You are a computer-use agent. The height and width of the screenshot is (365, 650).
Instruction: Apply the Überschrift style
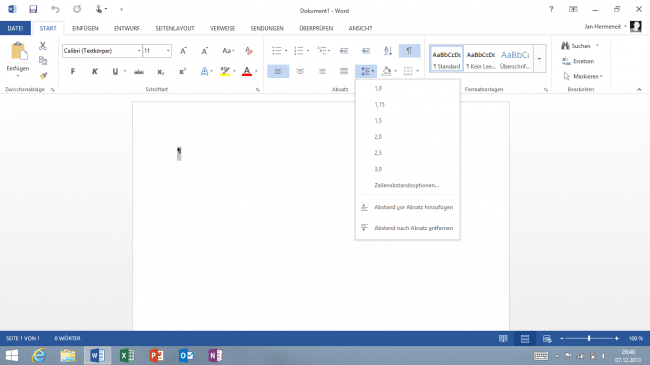point(515,59)
